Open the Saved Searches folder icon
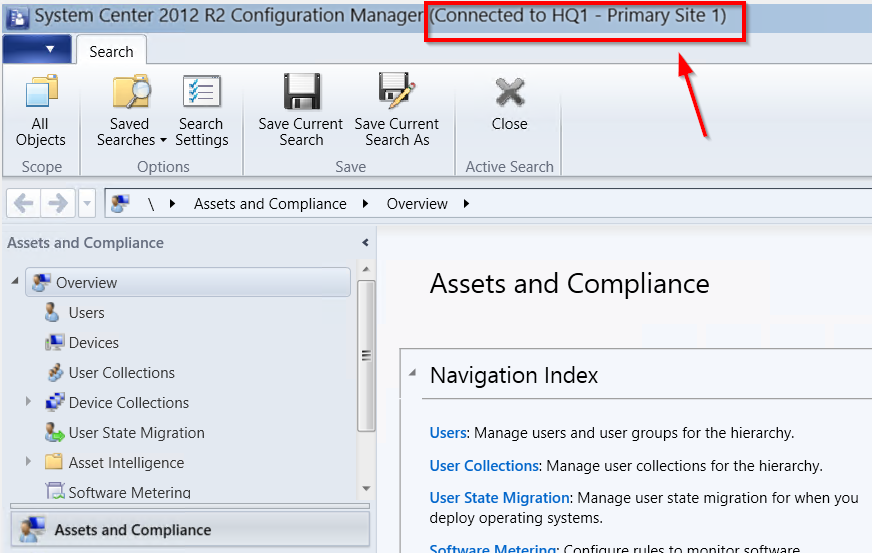The height and width of the screenshot is (553, 872). tap(131, 91)
